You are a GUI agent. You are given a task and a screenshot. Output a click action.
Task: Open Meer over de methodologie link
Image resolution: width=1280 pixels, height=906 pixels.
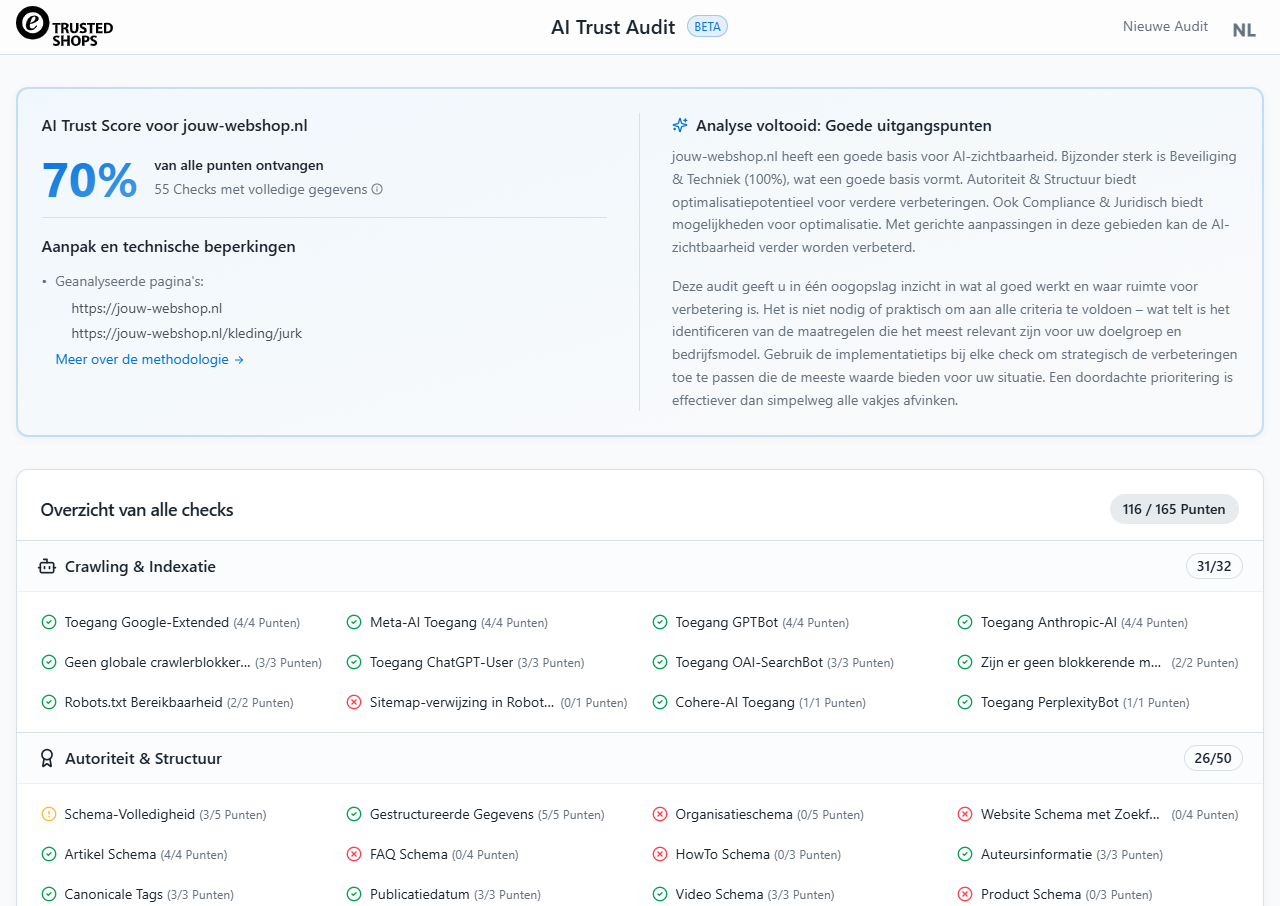(150, 360)
